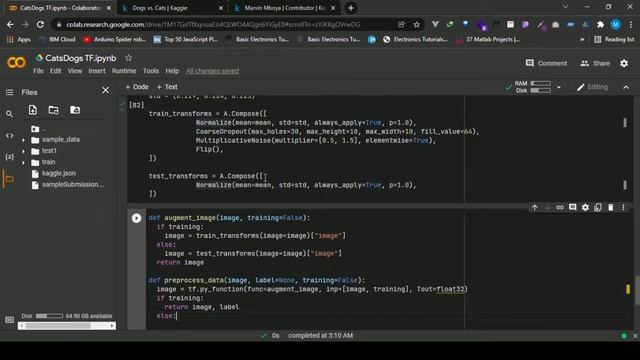Star the CatsDogs TF.ipynb notebook
The height and width of the screenshot is (360, 640).
pos(129,58)
